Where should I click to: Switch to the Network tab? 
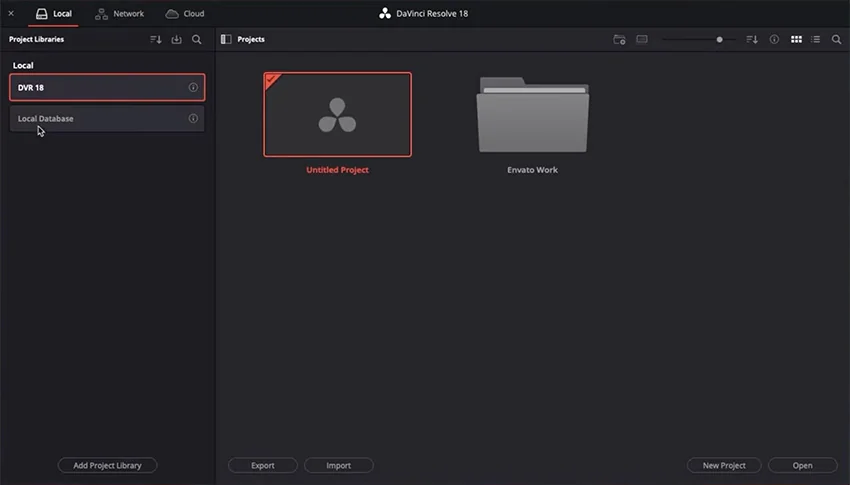click(119, 14)
